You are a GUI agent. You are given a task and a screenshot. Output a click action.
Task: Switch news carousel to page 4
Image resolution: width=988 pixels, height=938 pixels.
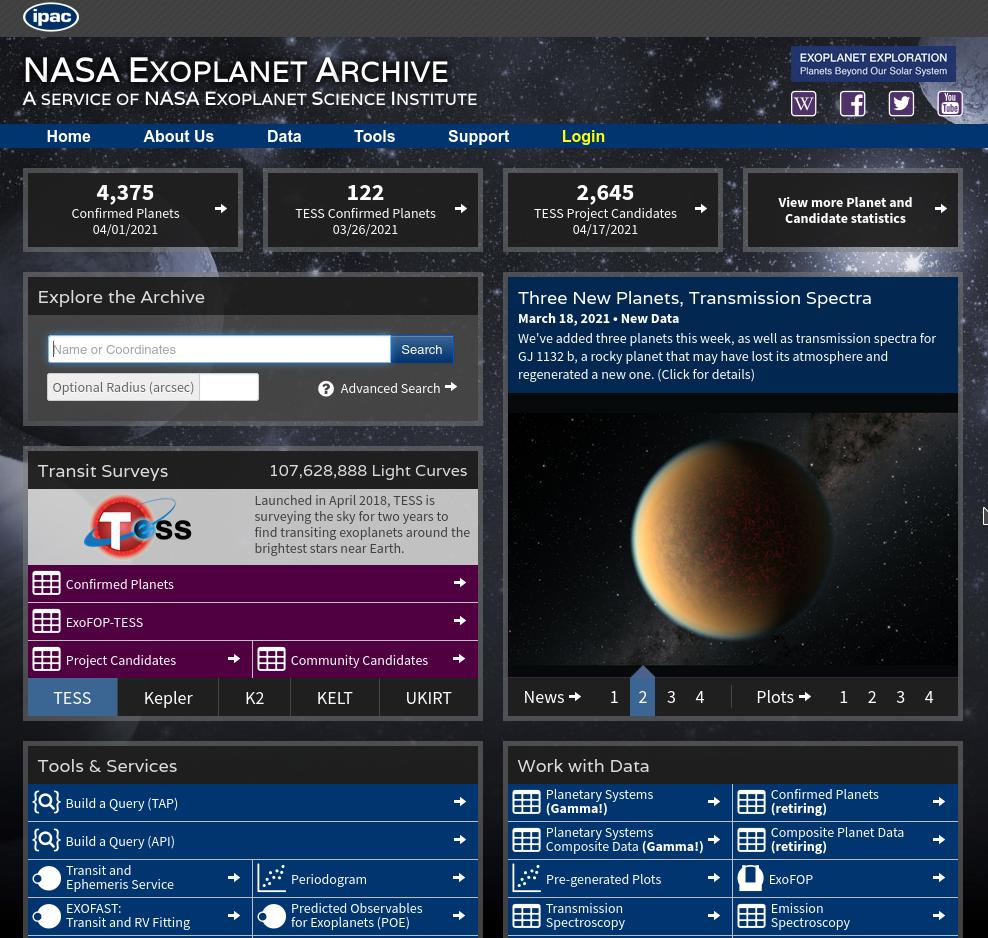pyautogui.click(x=699, y=696)
